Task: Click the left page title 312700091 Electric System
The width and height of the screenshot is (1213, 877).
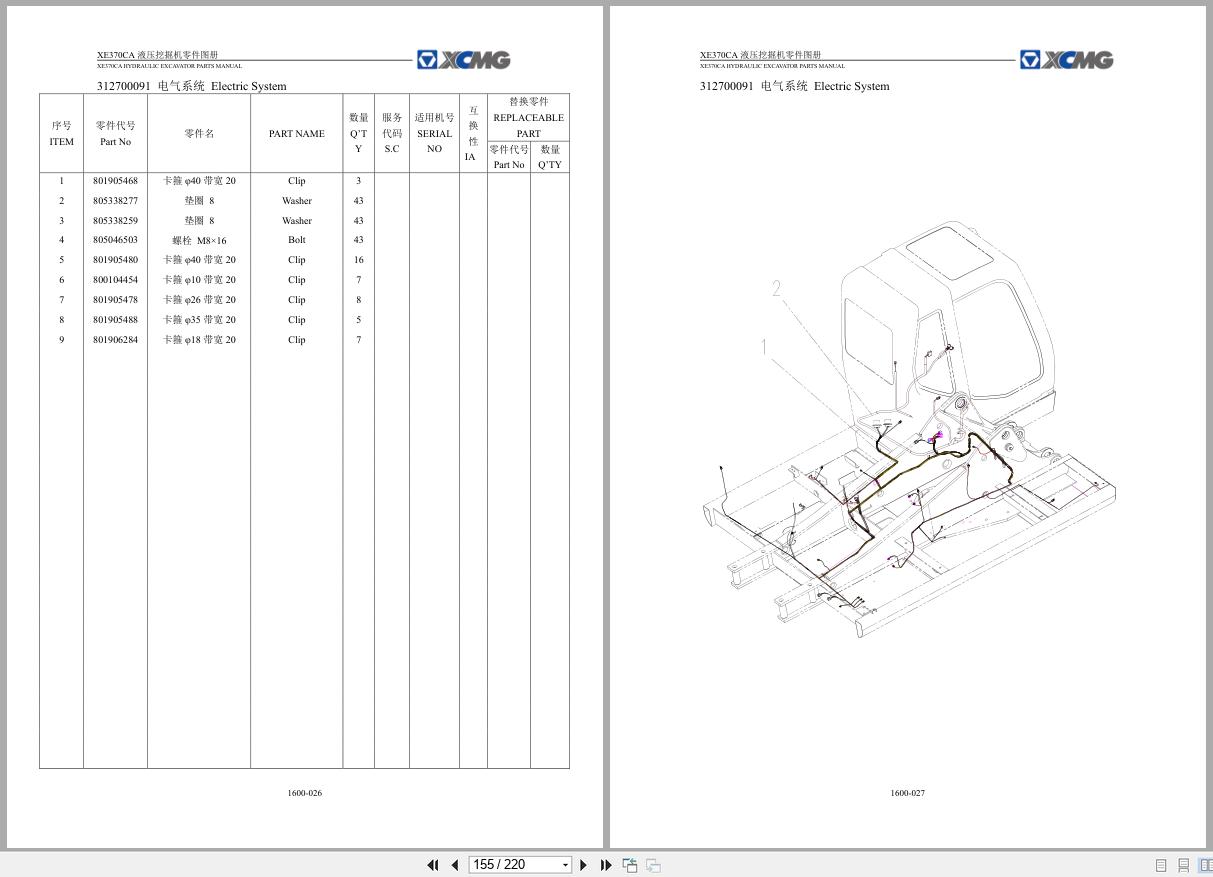Action: [192, 86]
